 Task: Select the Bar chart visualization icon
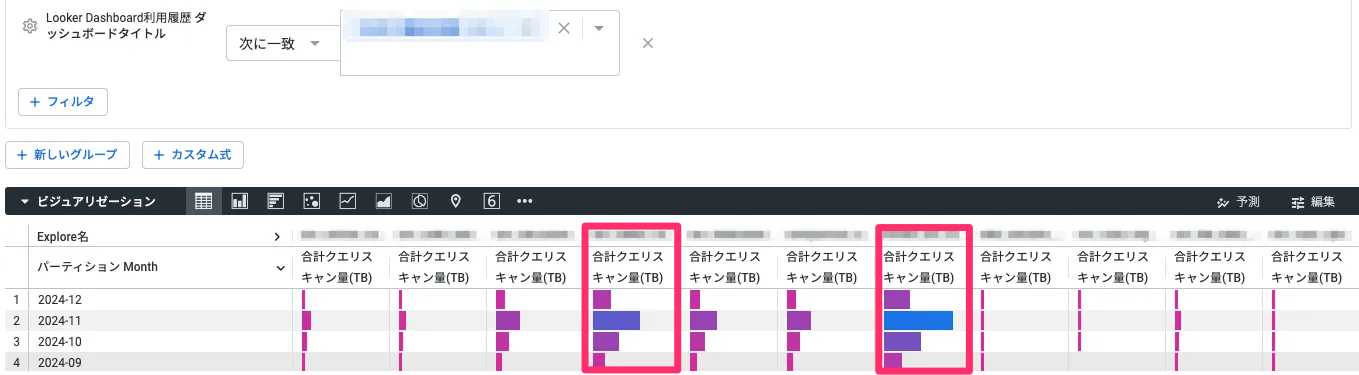275,201
